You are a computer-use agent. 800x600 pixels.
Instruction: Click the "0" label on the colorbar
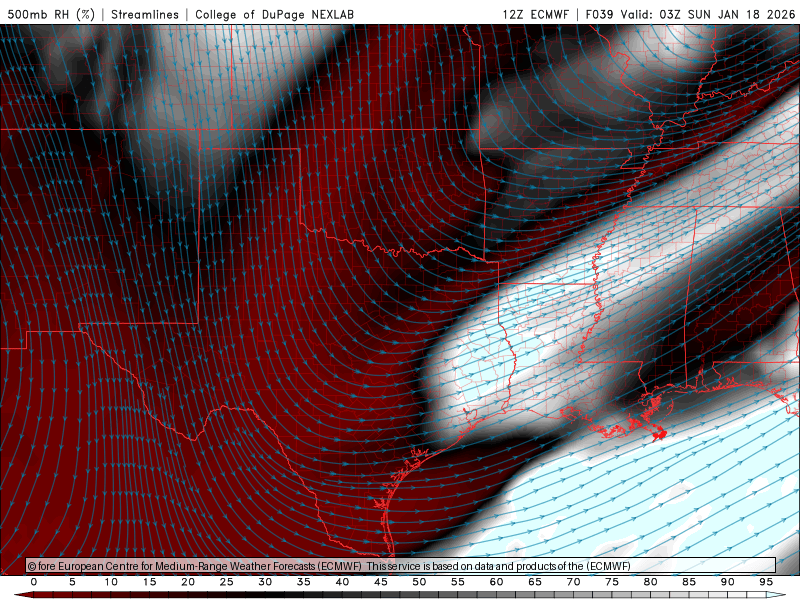34,582
